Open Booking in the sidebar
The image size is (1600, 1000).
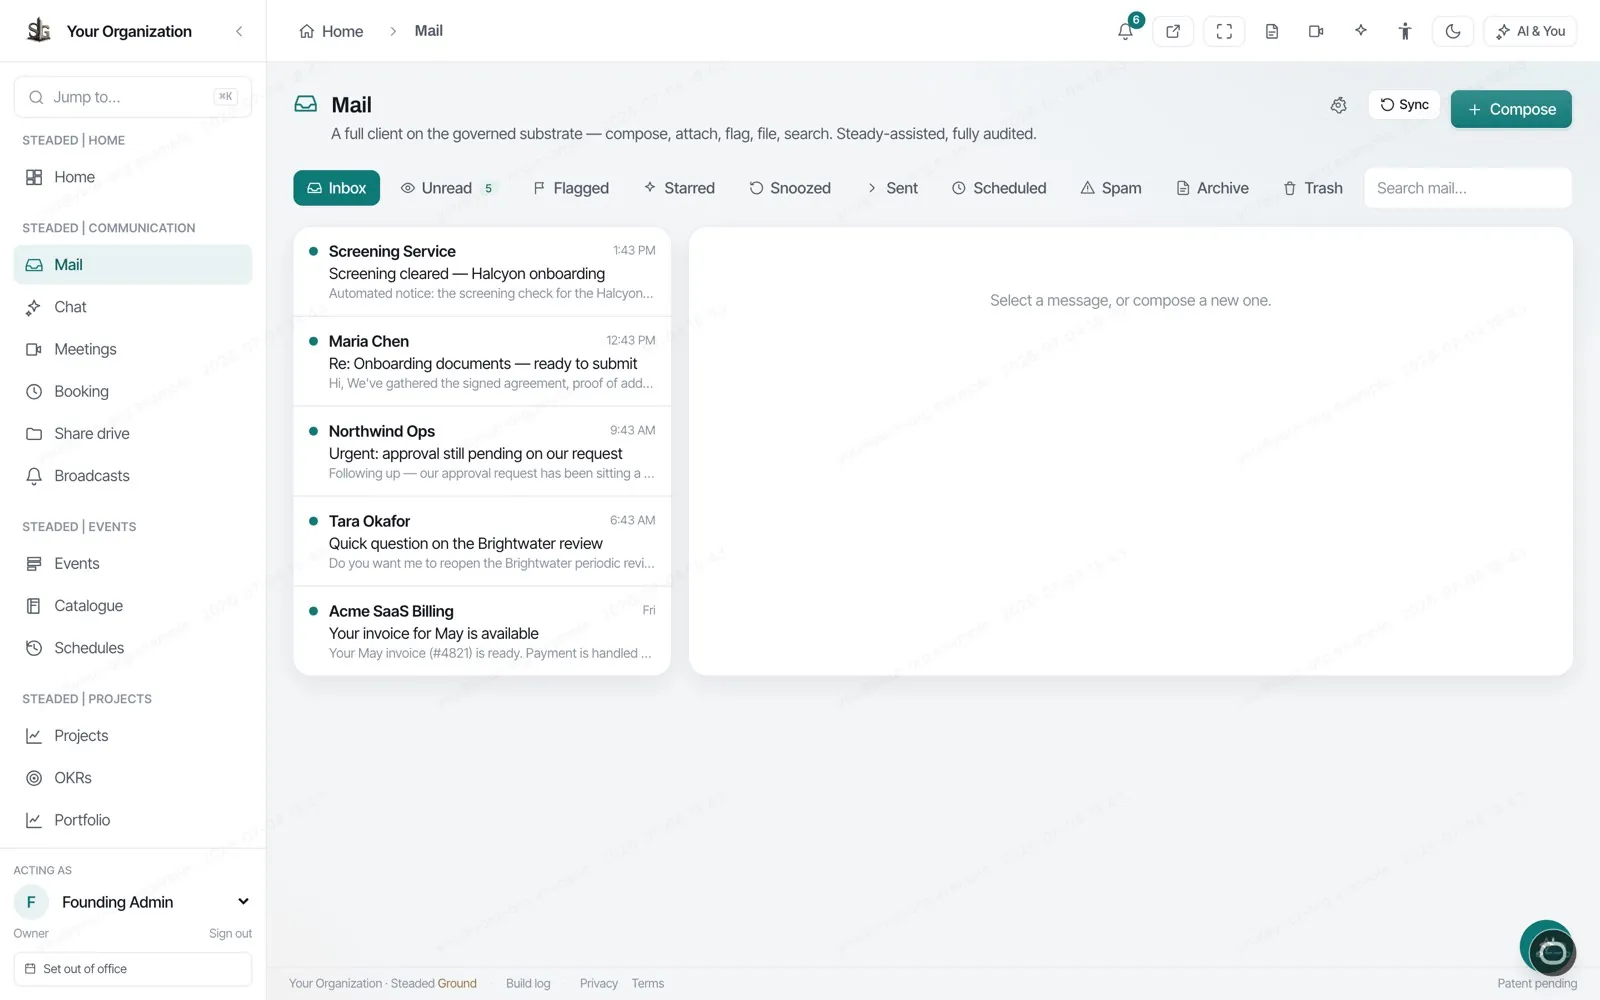tap(133, 391)
